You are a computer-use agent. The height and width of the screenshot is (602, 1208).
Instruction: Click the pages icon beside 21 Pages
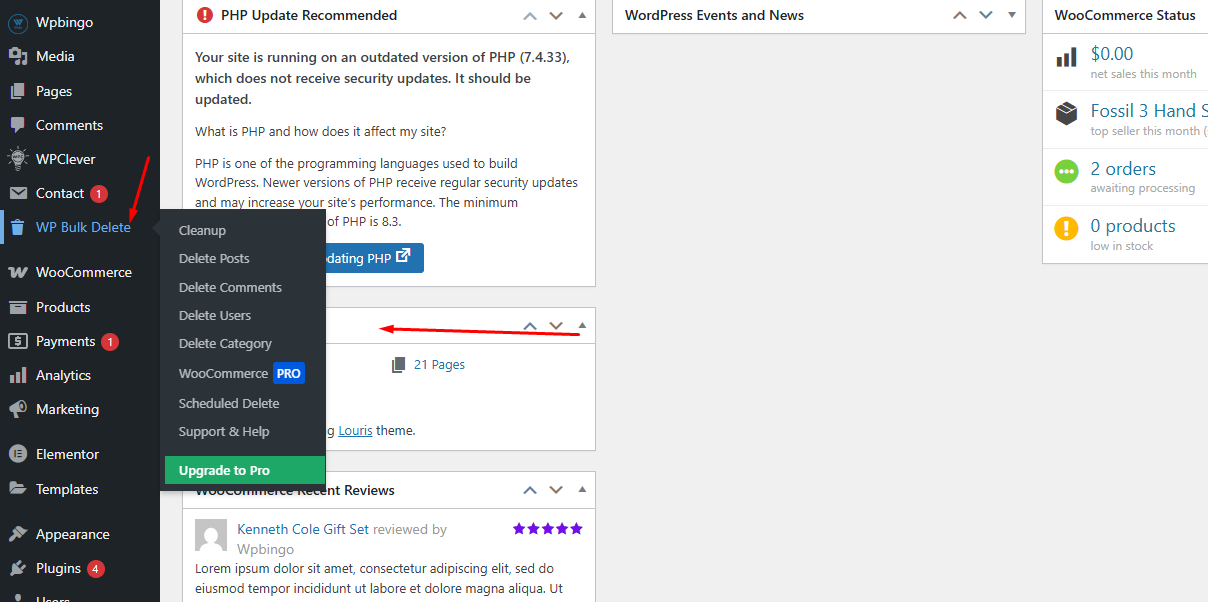click(x=399, y=365)
